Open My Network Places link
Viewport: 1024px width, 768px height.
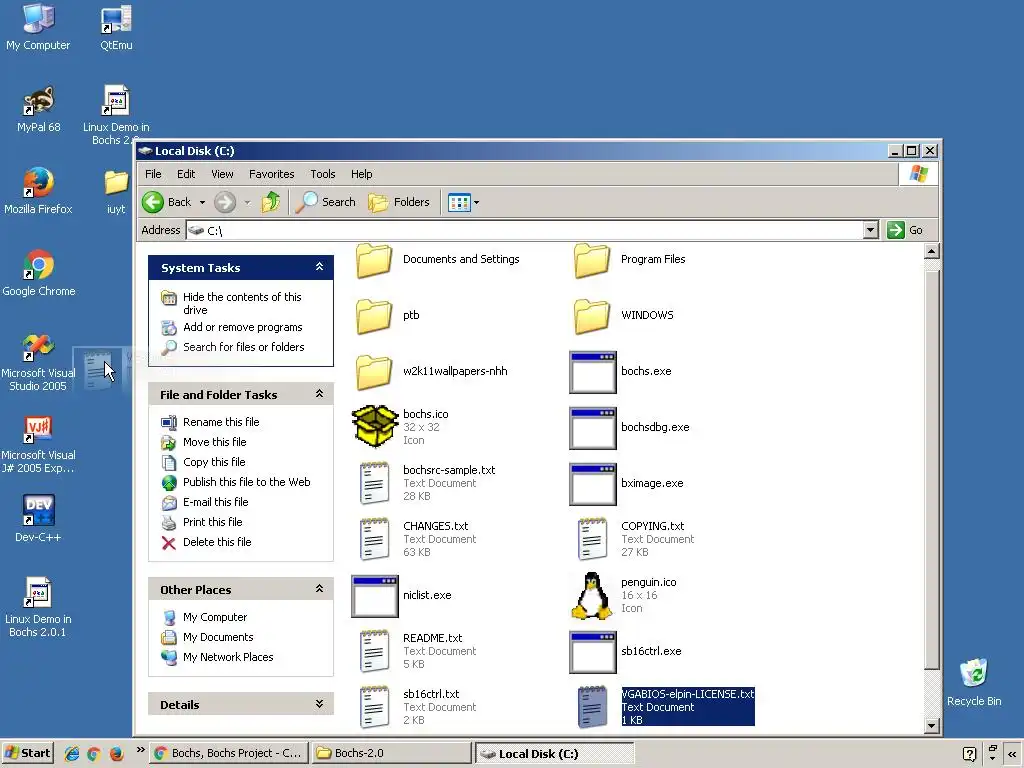coord(228,657)
